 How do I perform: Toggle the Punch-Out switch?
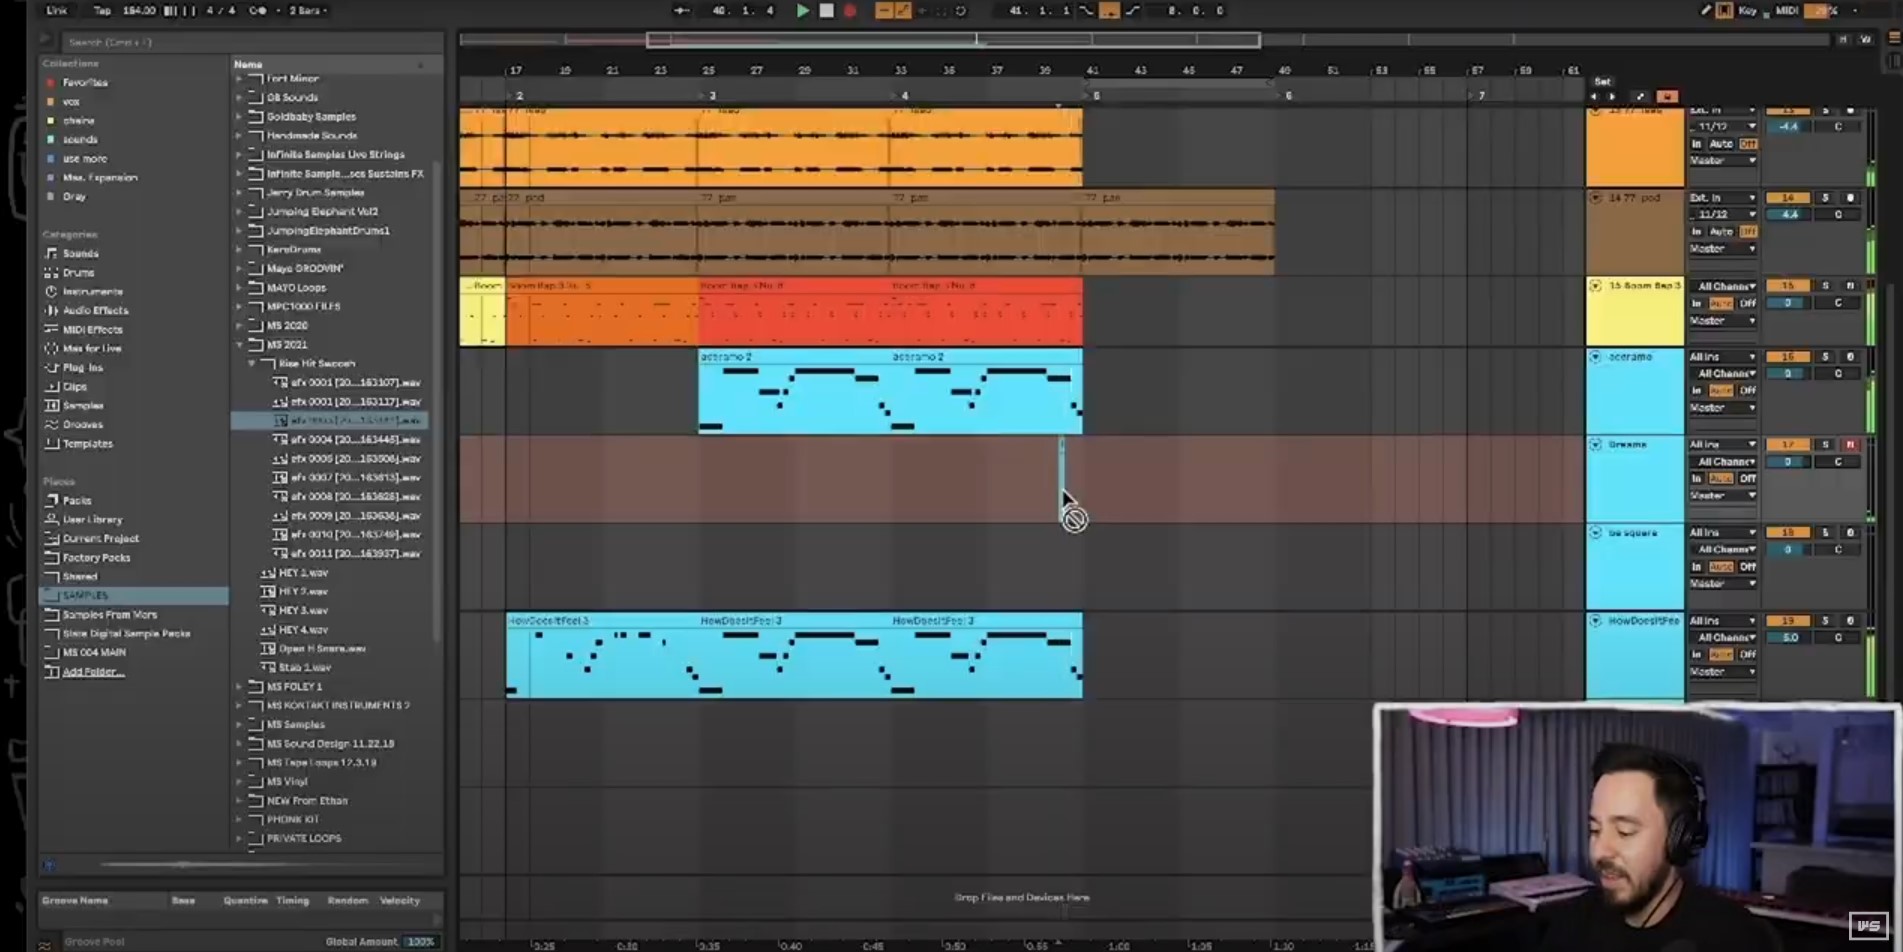coord(1132,11)
